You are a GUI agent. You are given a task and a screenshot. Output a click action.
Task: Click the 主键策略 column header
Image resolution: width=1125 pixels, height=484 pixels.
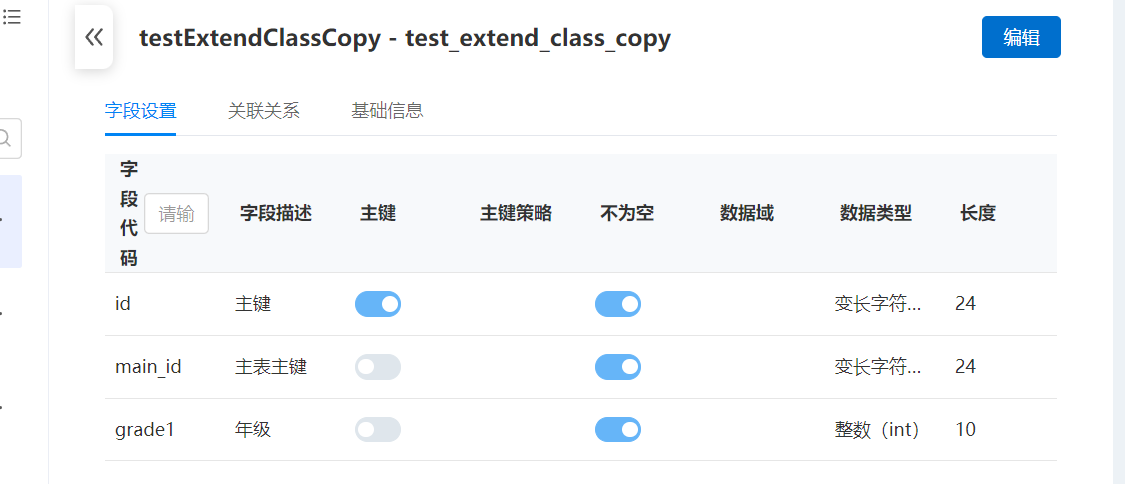click(x=516, y=213)
